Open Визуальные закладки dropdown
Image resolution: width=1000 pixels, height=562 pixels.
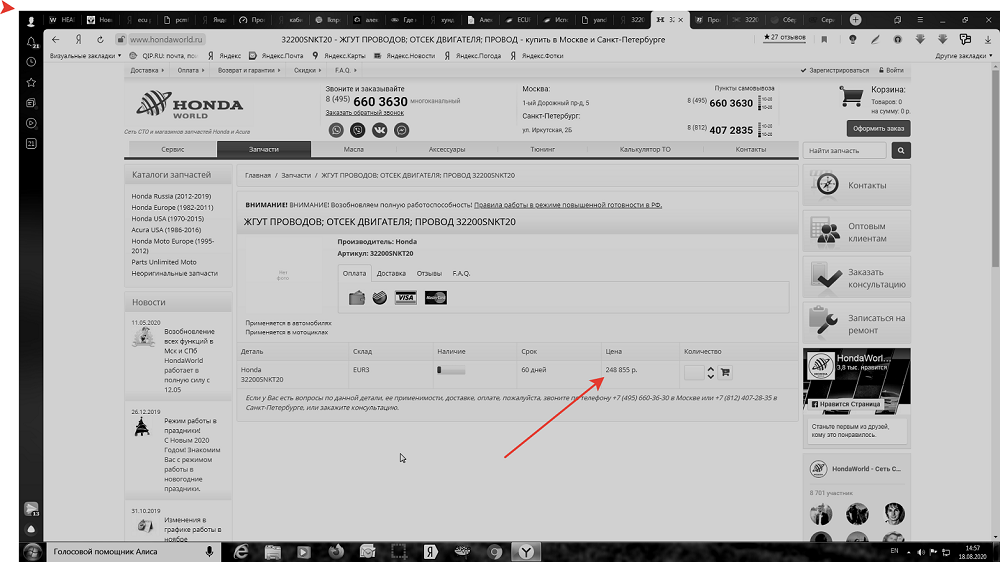pyautogui.click(x=85, y=55)
